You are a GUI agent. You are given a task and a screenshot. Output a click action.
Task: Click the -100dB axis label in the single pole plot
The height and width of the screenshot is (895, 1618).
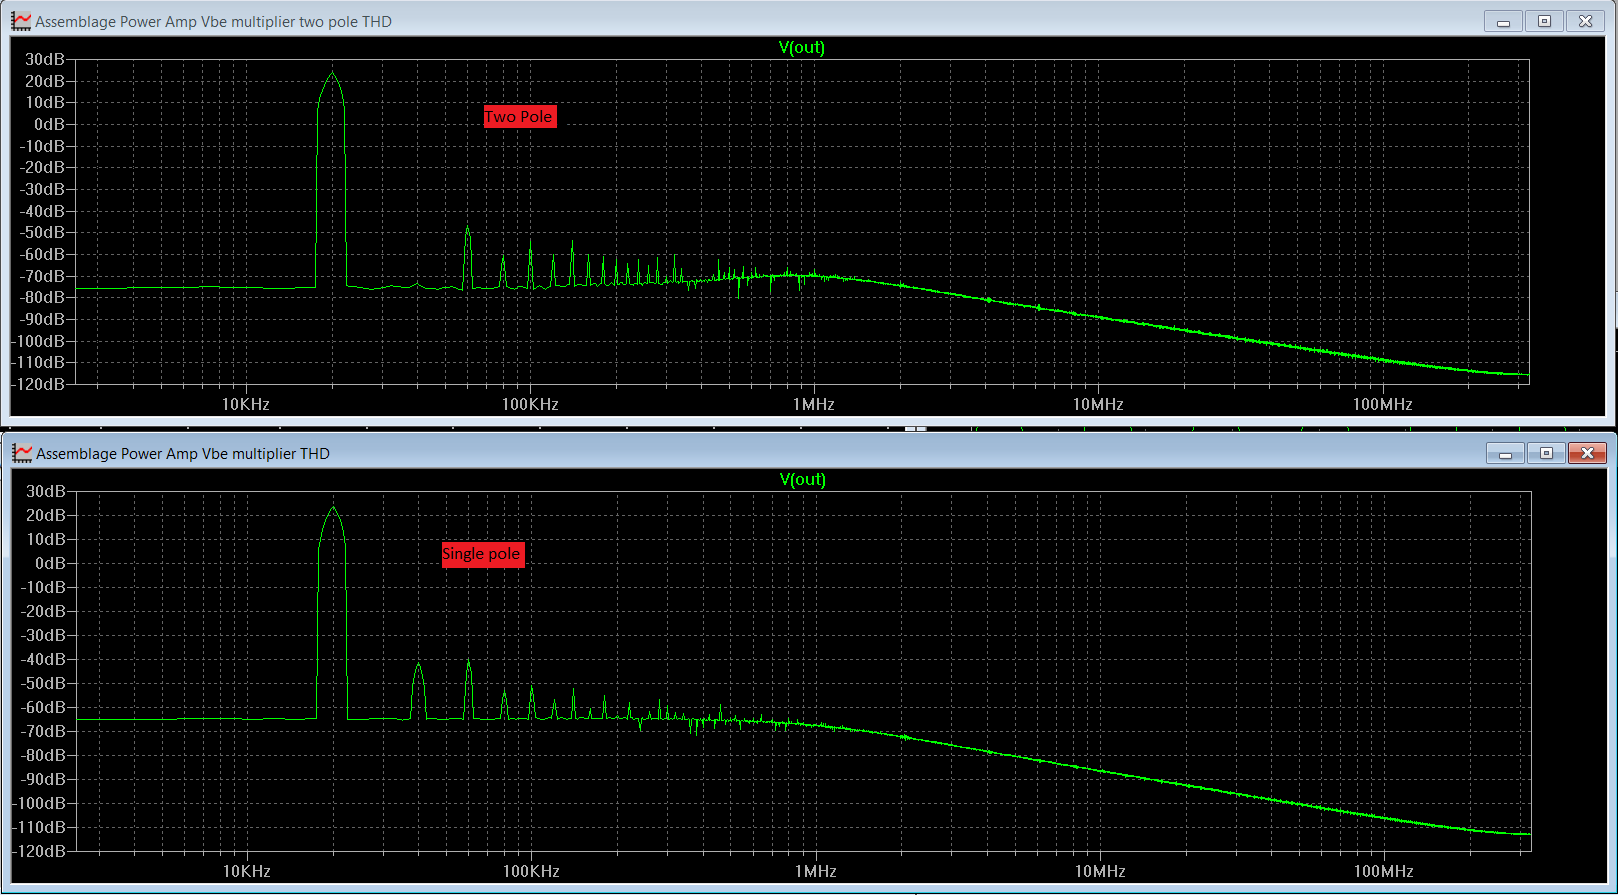tap(41, 803)
